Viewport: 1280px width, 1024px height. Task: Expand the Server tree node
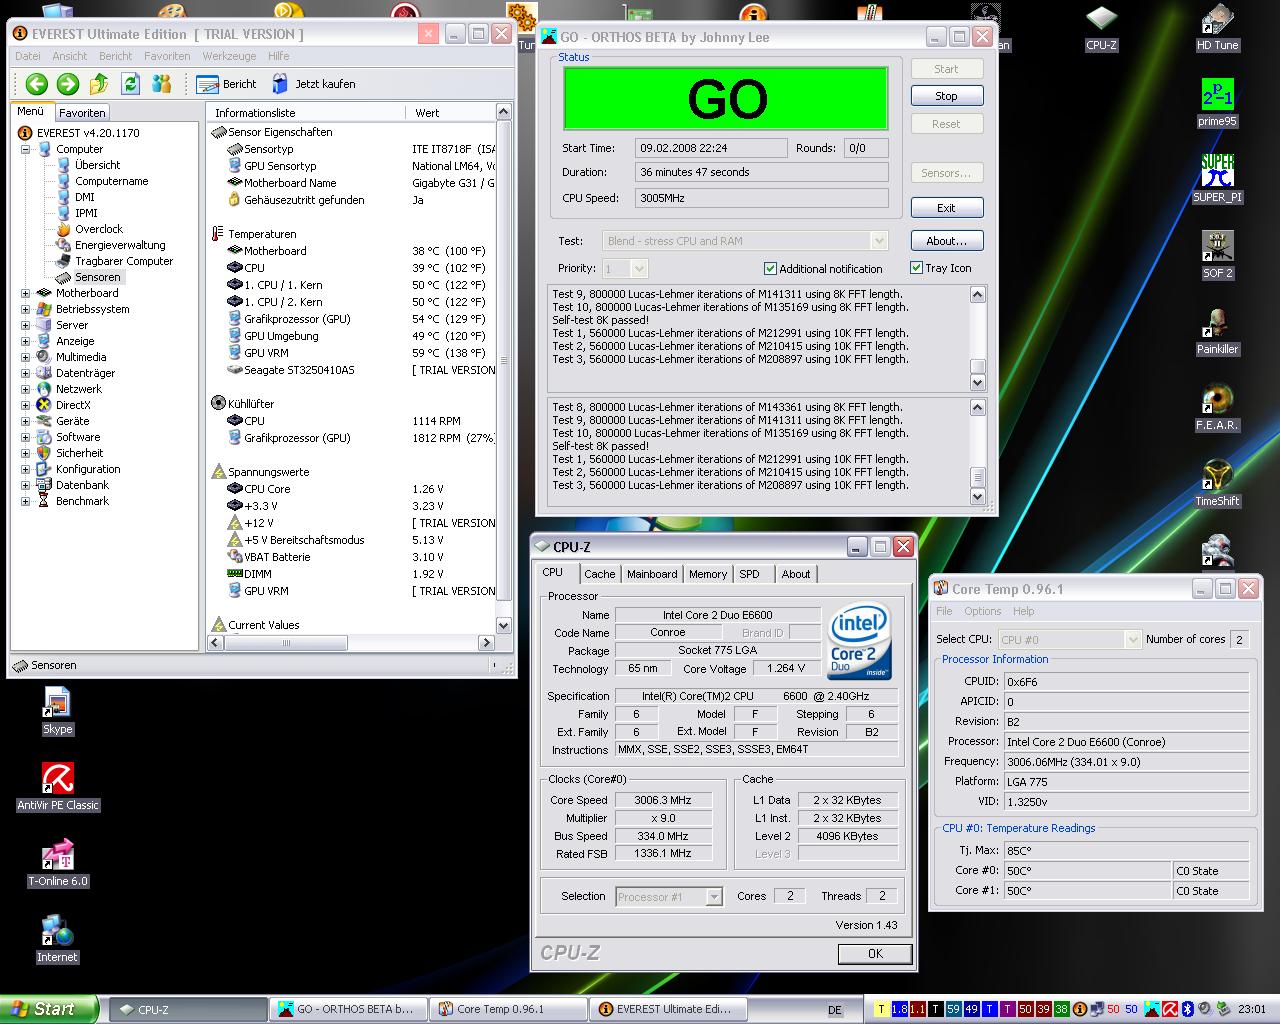26,325
